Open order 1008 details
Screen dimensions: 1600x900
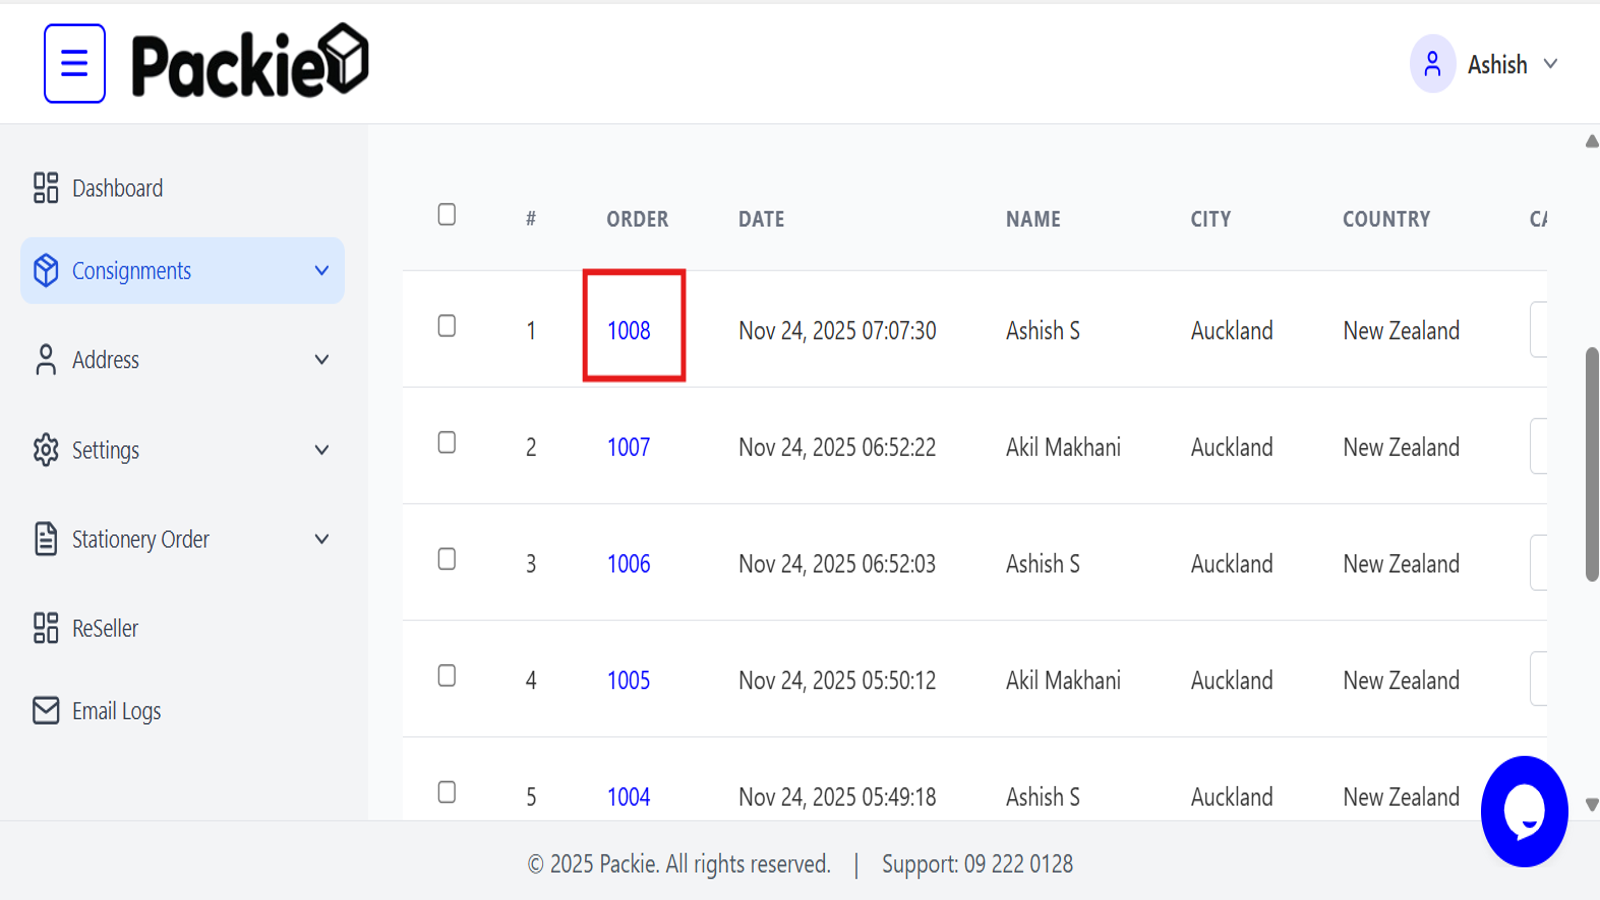point(628,330)
